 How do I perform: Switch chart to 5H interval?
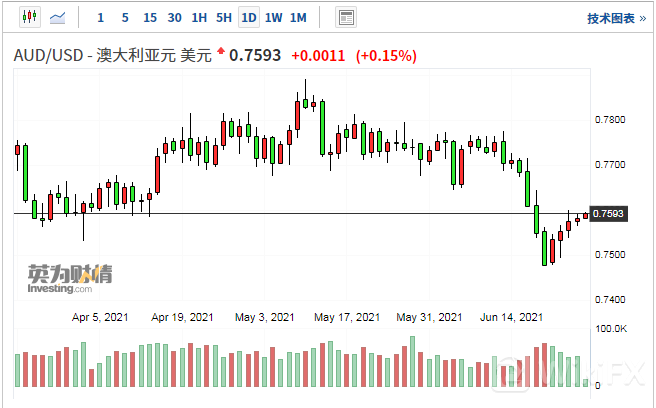(224, 18)
